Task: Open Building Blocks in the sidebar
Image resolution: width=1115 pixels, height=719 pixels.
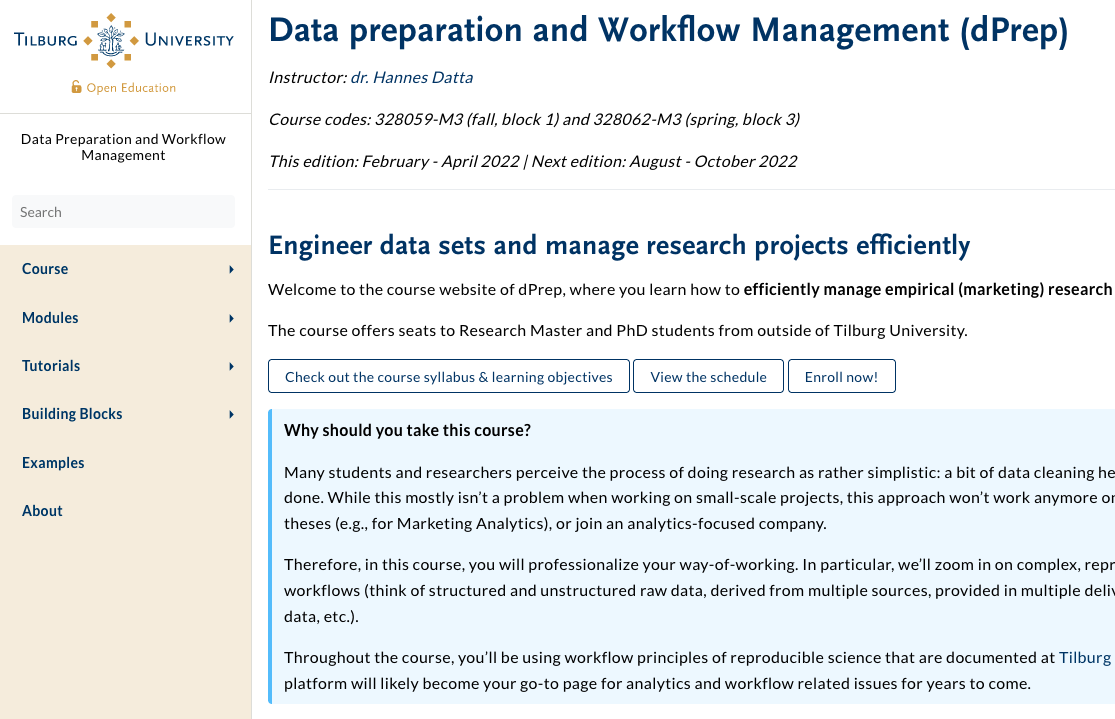Action: 72,414
